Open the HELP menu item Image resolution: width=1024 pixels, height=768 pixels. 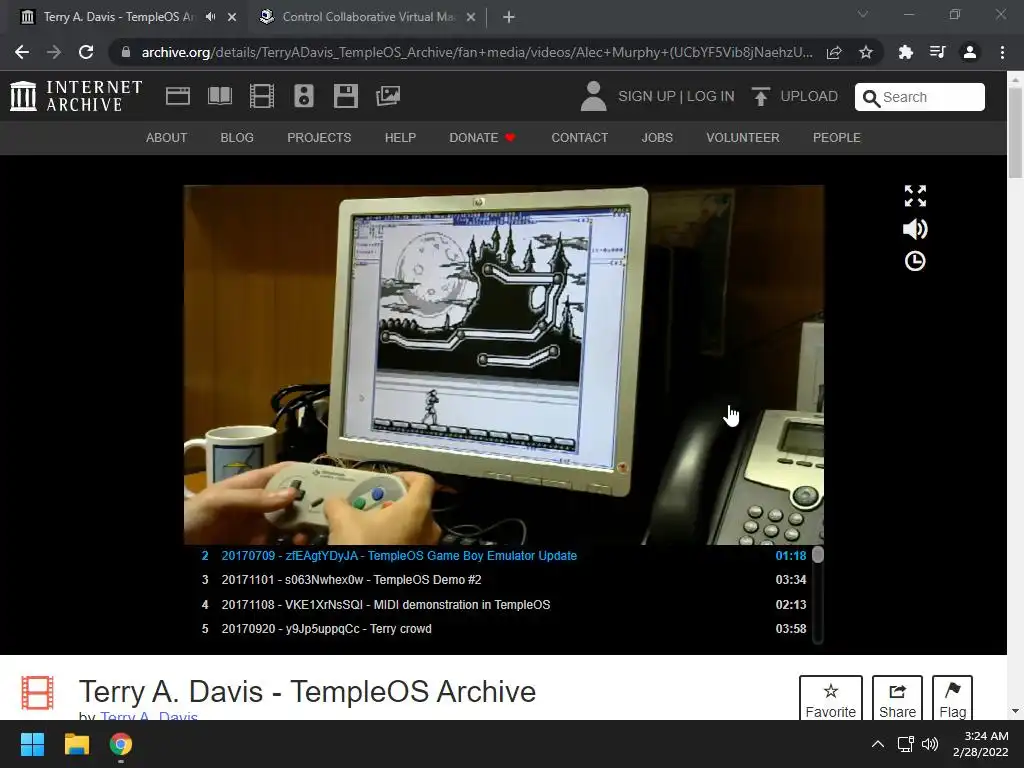[400, 138]
